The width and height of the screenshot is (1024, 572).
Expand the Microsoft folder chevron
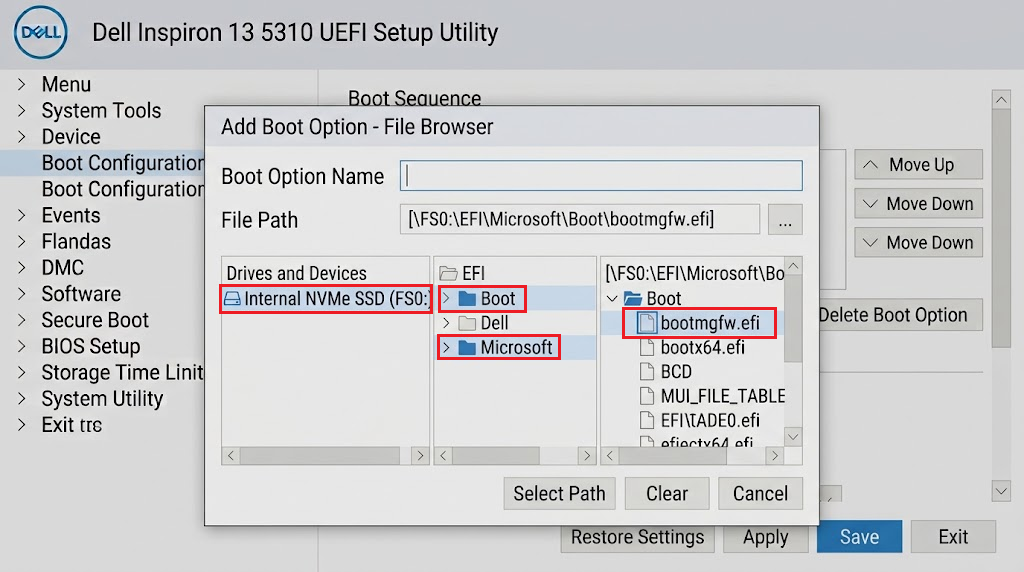(x=446, y=347)
